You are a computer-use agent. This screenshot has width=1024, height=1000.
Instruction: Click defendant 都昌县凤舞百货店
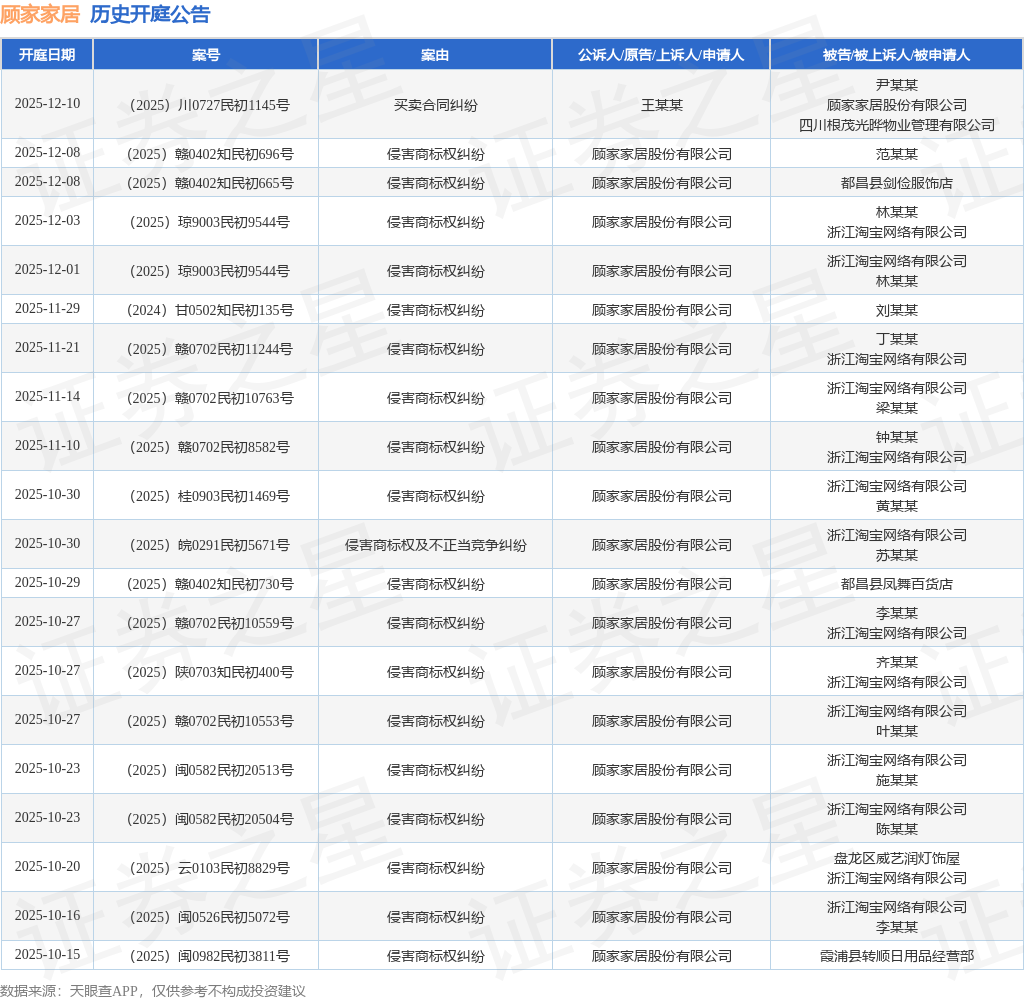(x=897, y=584)
